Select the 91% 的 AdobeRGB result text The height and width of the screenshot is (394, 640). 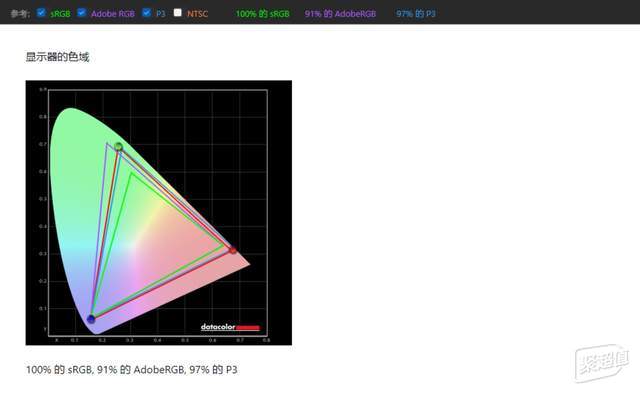pos(340,14)
